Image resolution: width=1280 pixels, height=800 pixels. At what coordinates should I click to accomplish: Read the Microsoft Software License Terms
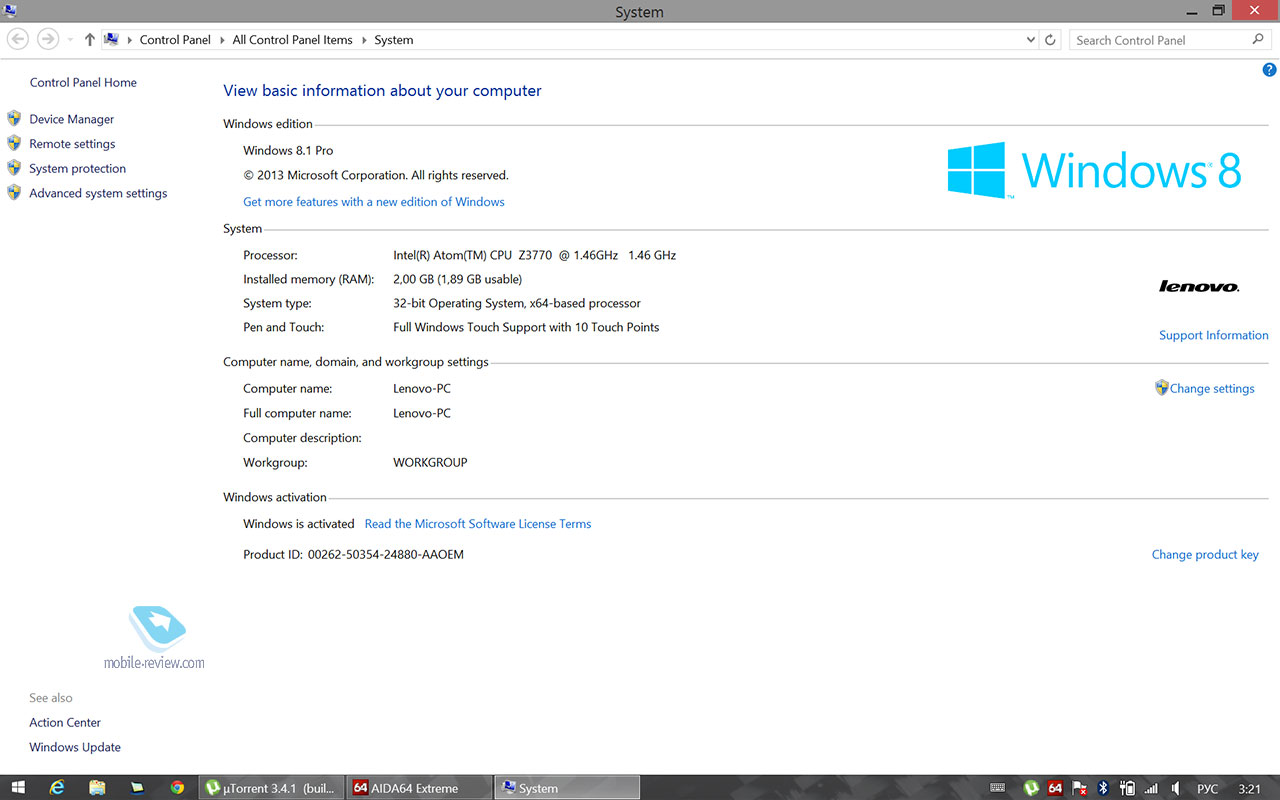point(478,524)
